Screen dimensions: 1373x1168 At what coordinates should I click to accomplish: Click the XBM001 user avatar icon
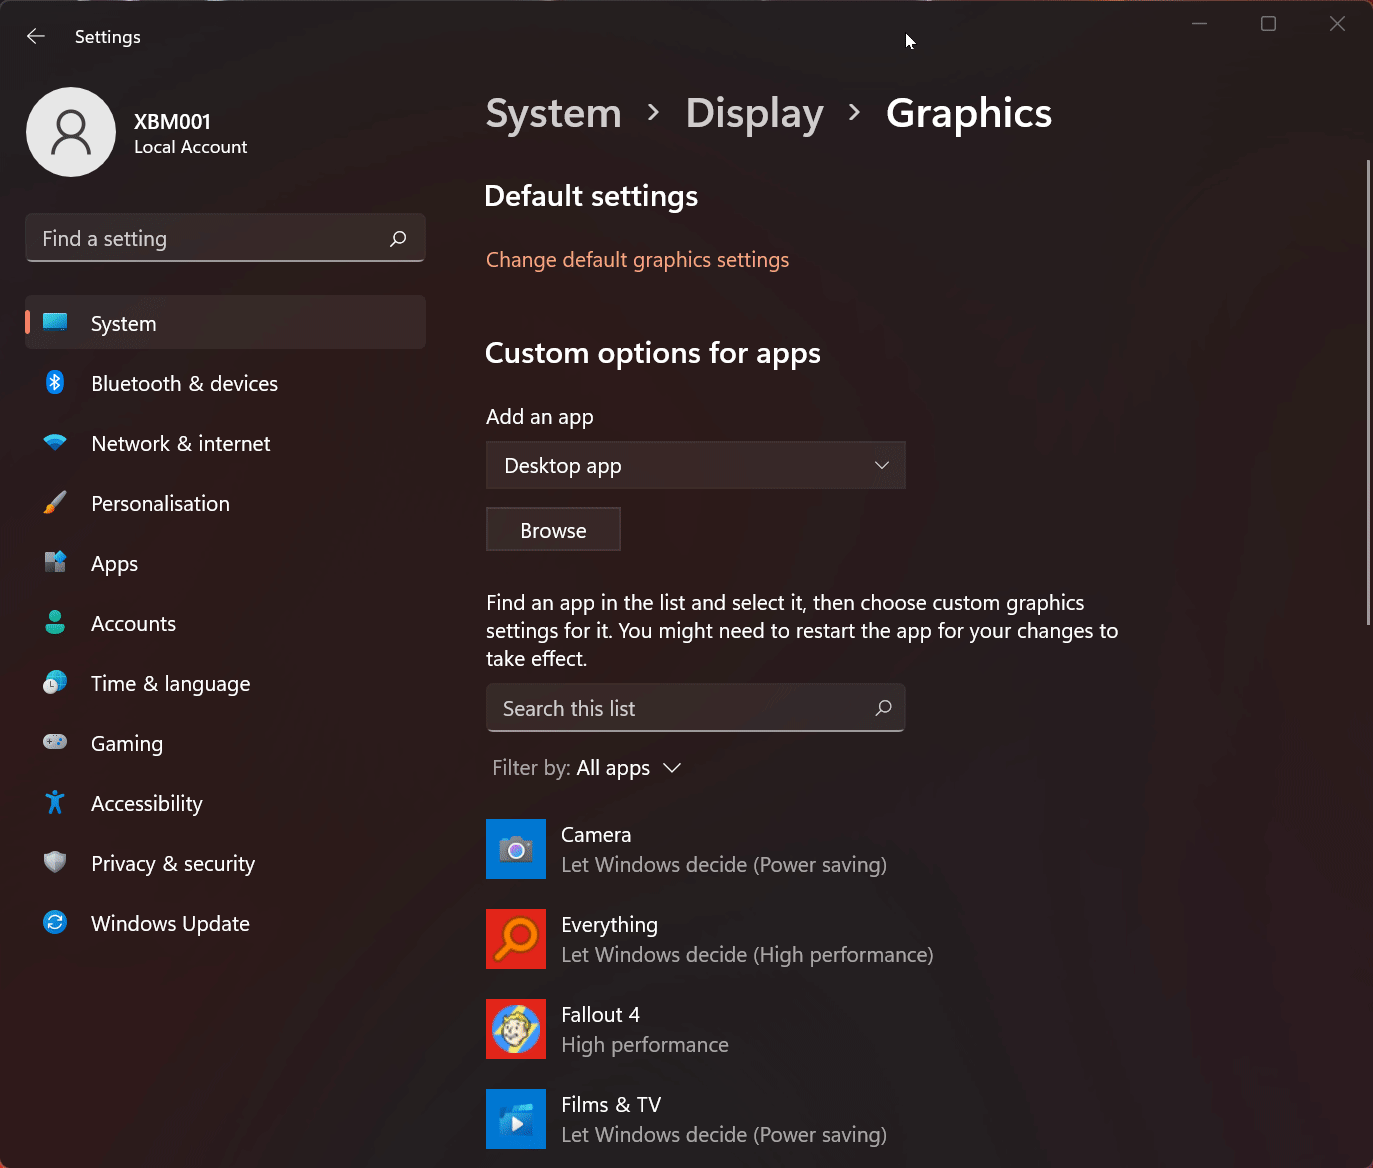[x=71, y=132]
